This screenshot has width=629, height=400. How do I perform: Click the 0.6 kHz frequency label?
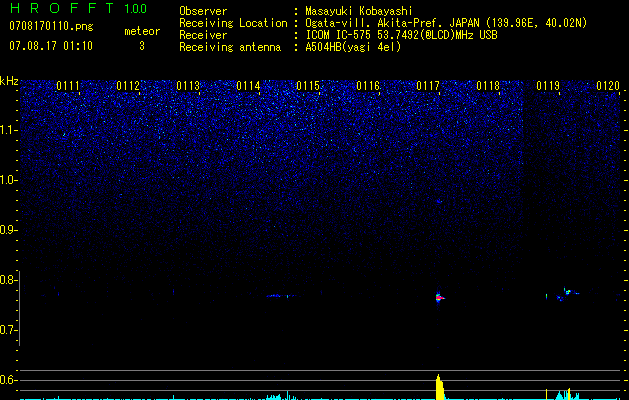coord(8,380)
